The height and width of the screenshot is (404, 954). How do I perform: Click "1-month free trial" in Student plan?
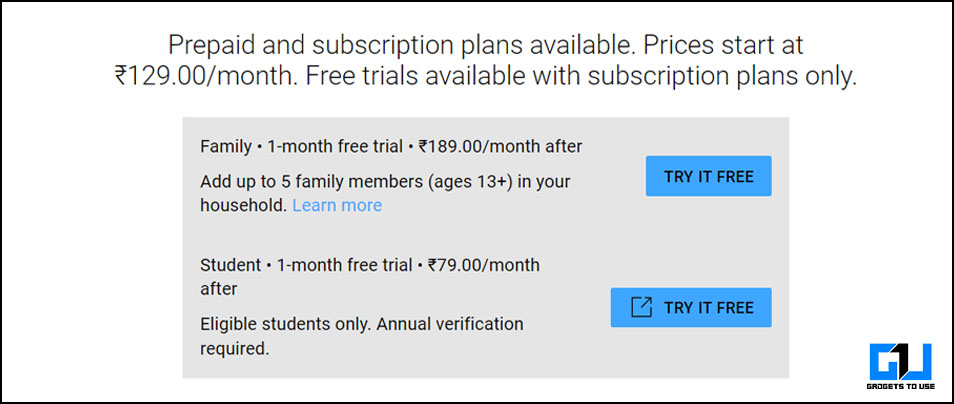click(x=344, y=266)
